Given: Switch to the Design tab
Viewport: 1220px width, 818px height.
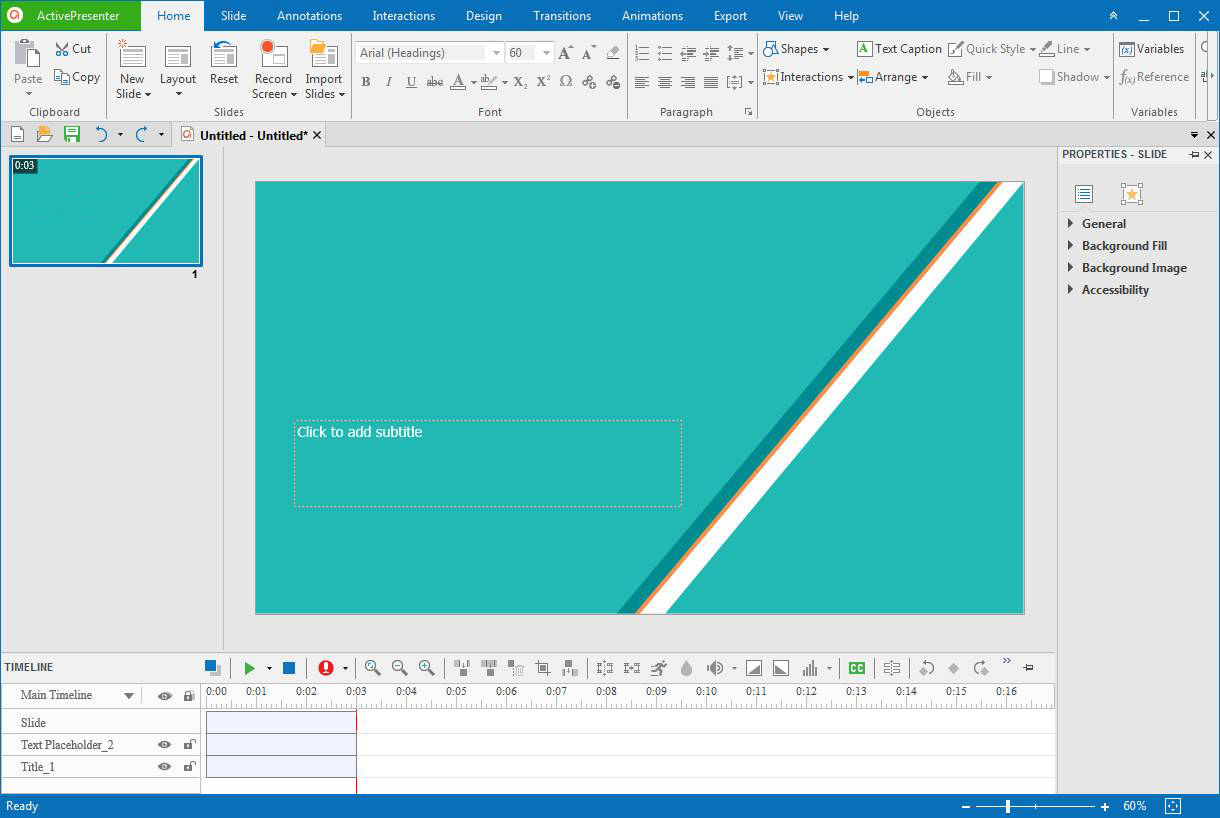Looking at the screenshot, I should point(484,16).
